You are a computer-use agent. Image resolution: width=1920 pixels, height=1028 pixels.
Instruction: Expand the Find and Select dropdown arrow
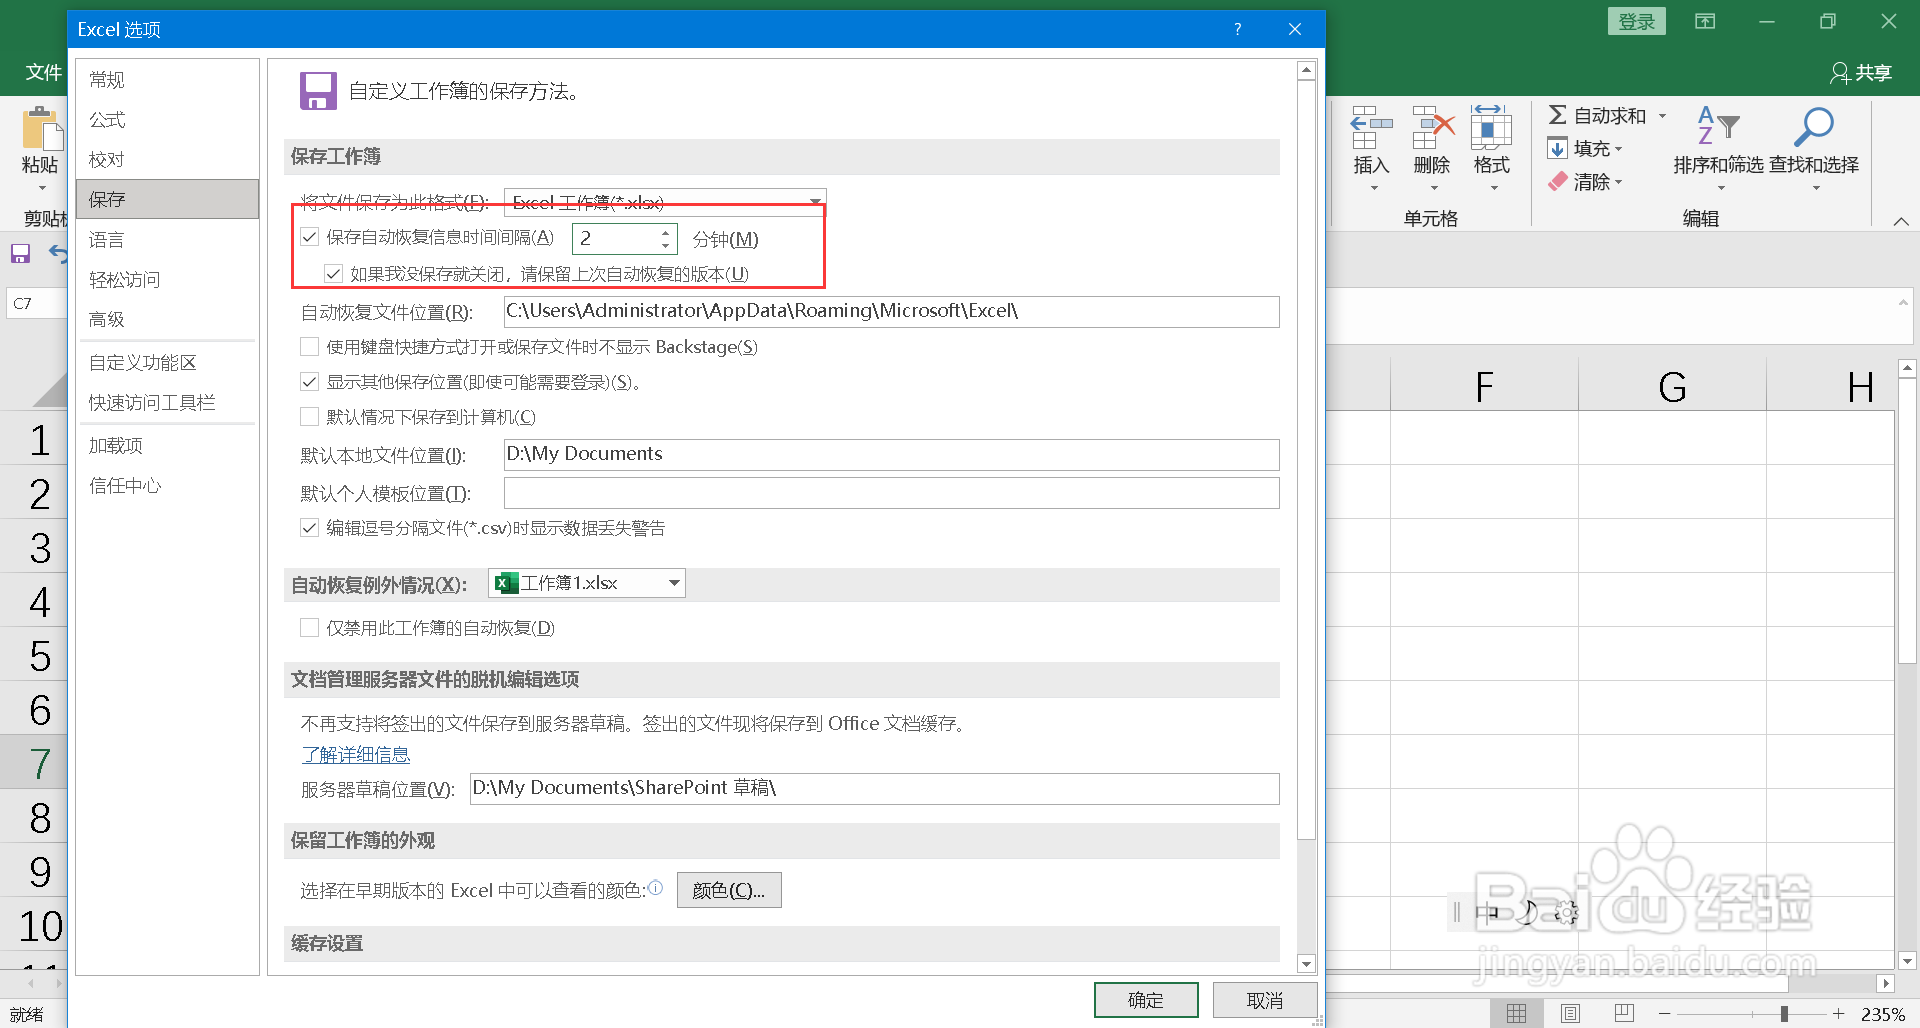tap(1816, 188)
